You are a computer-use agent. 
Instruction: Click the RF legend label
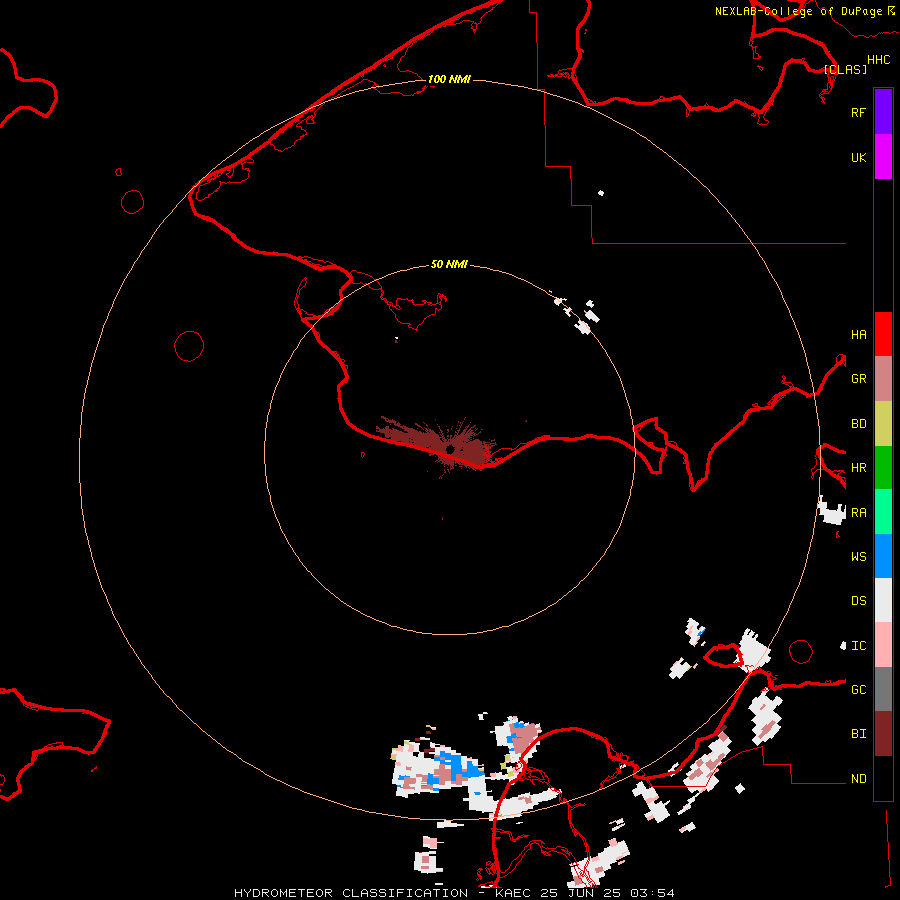pos(858,112)
